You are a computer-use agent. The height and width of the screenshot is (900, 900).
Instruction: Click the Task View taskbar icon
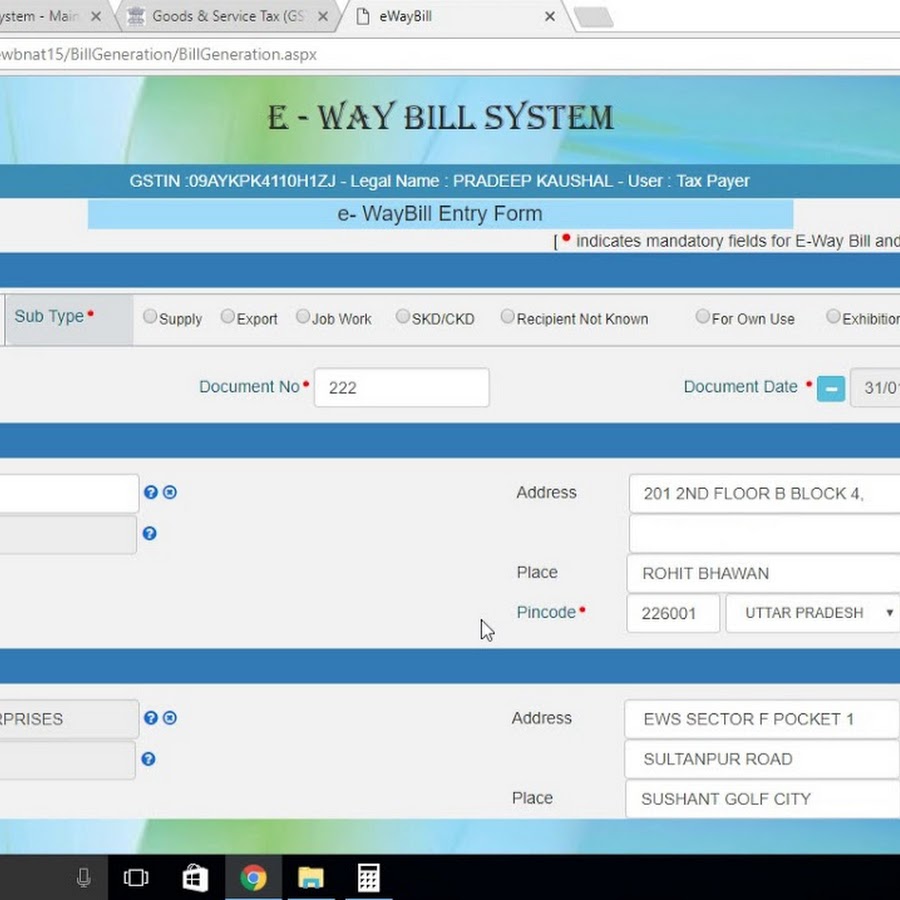[x=136, y=878]
